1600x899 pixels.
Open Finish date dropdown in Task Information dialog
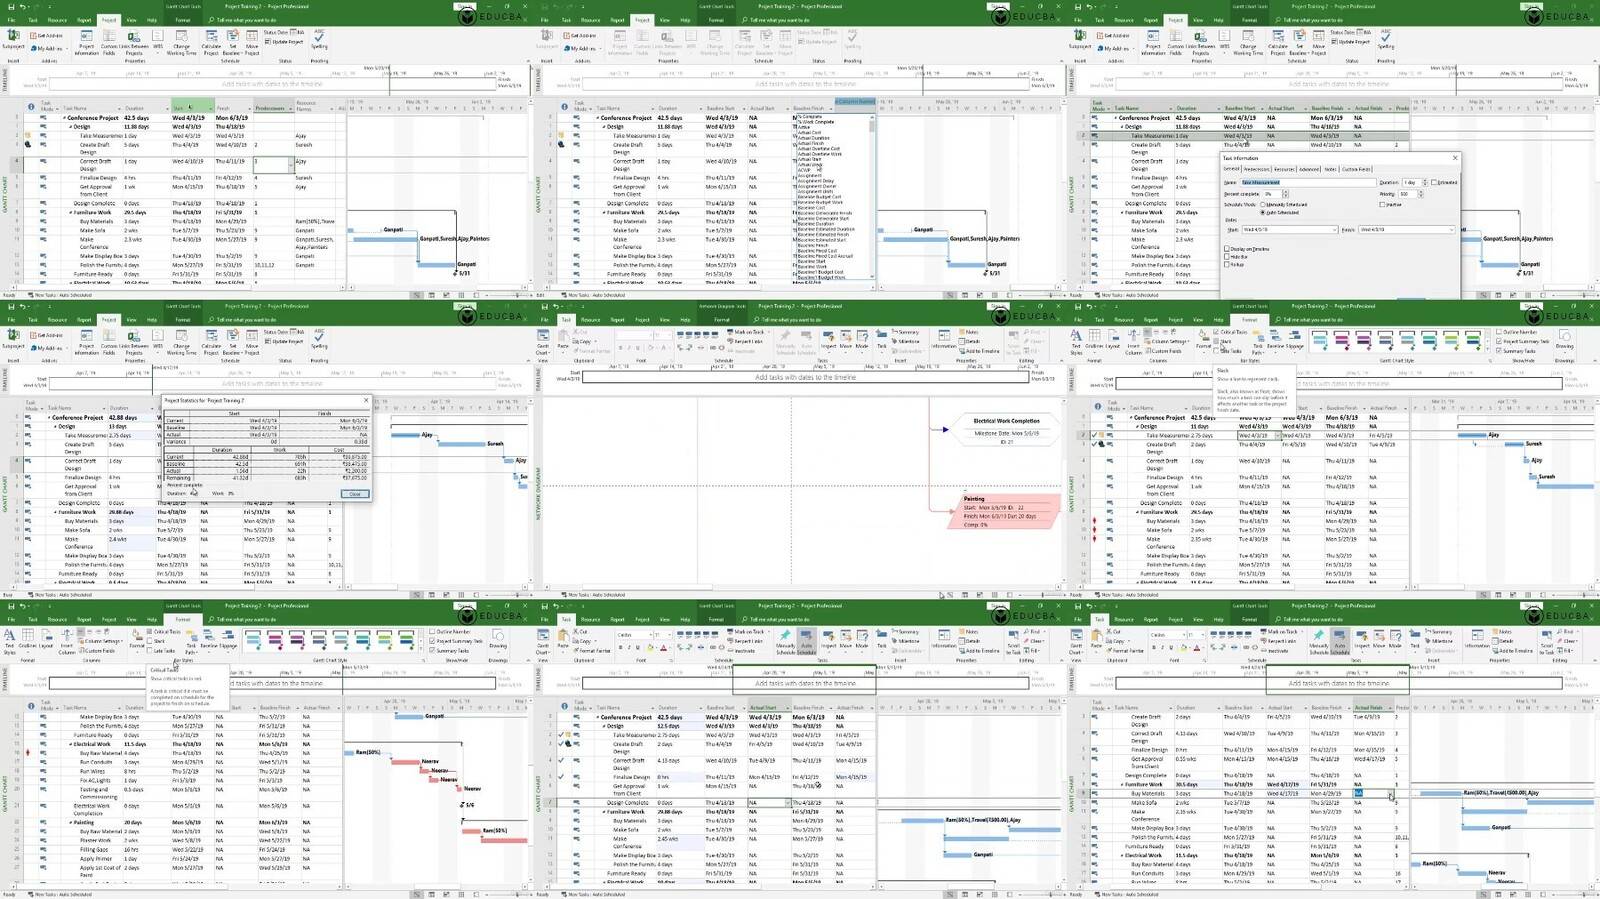click(x=1451, y=230)
